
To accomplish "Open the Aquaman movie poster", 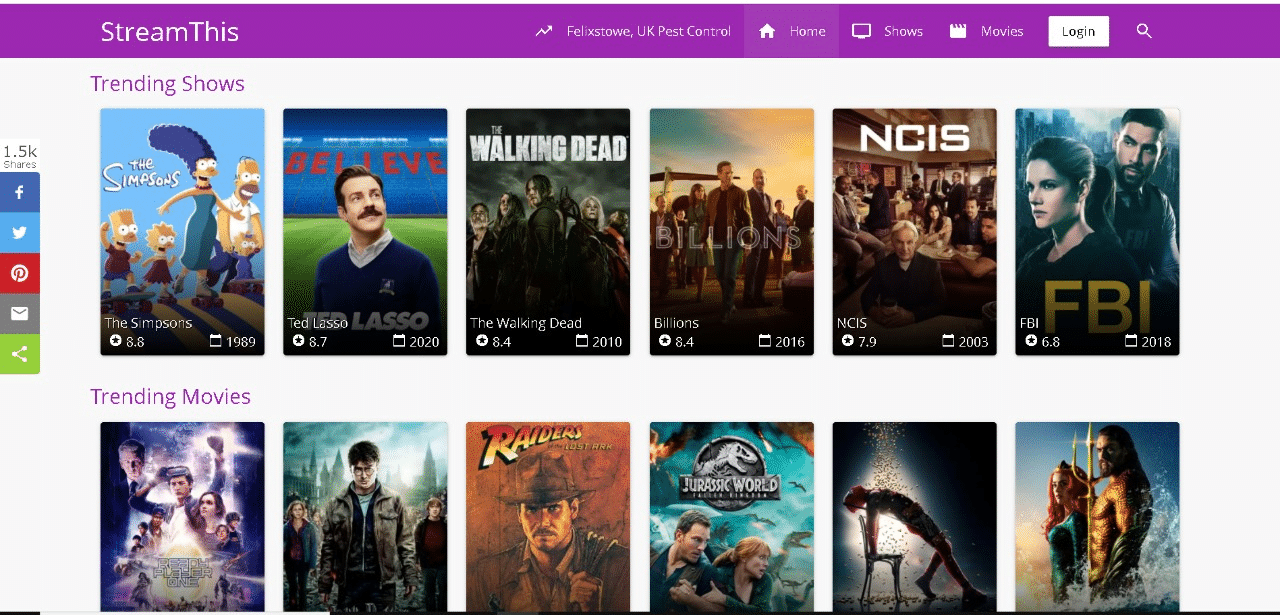I will coord(1097,517).
